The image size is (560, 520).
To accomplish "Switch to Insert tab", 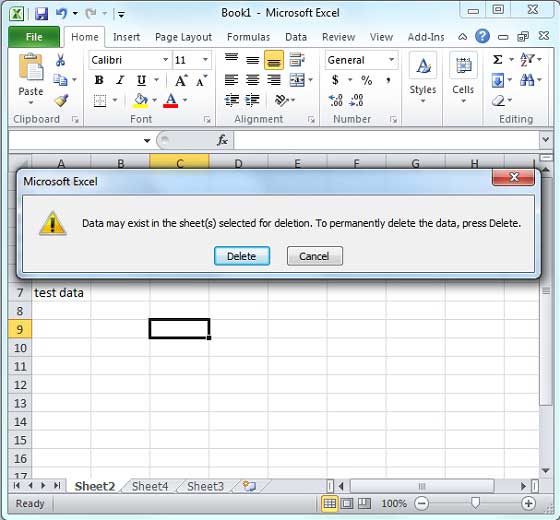I will pos(126,37).
